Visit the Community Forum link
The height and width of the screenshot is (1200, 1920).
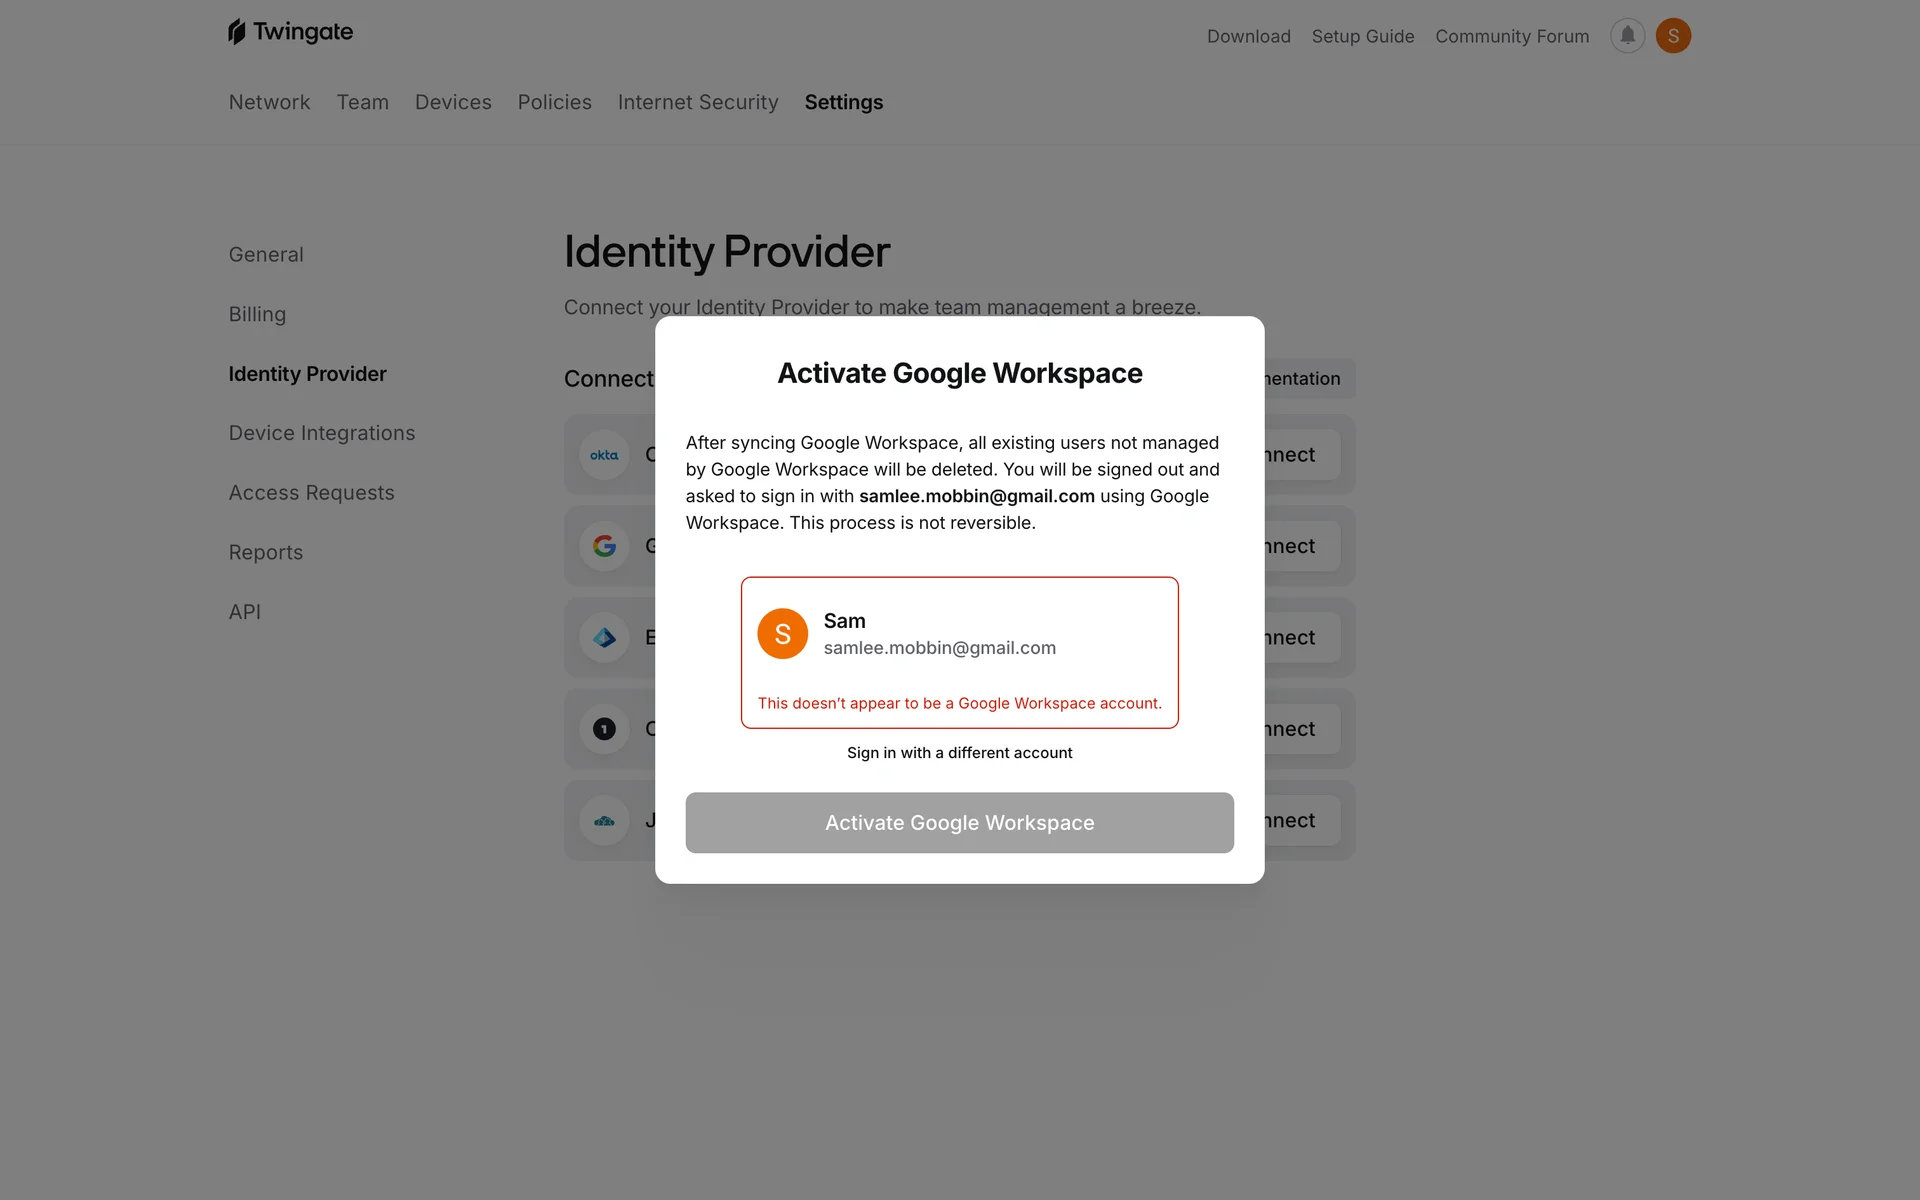click(x=1511, y=36)
